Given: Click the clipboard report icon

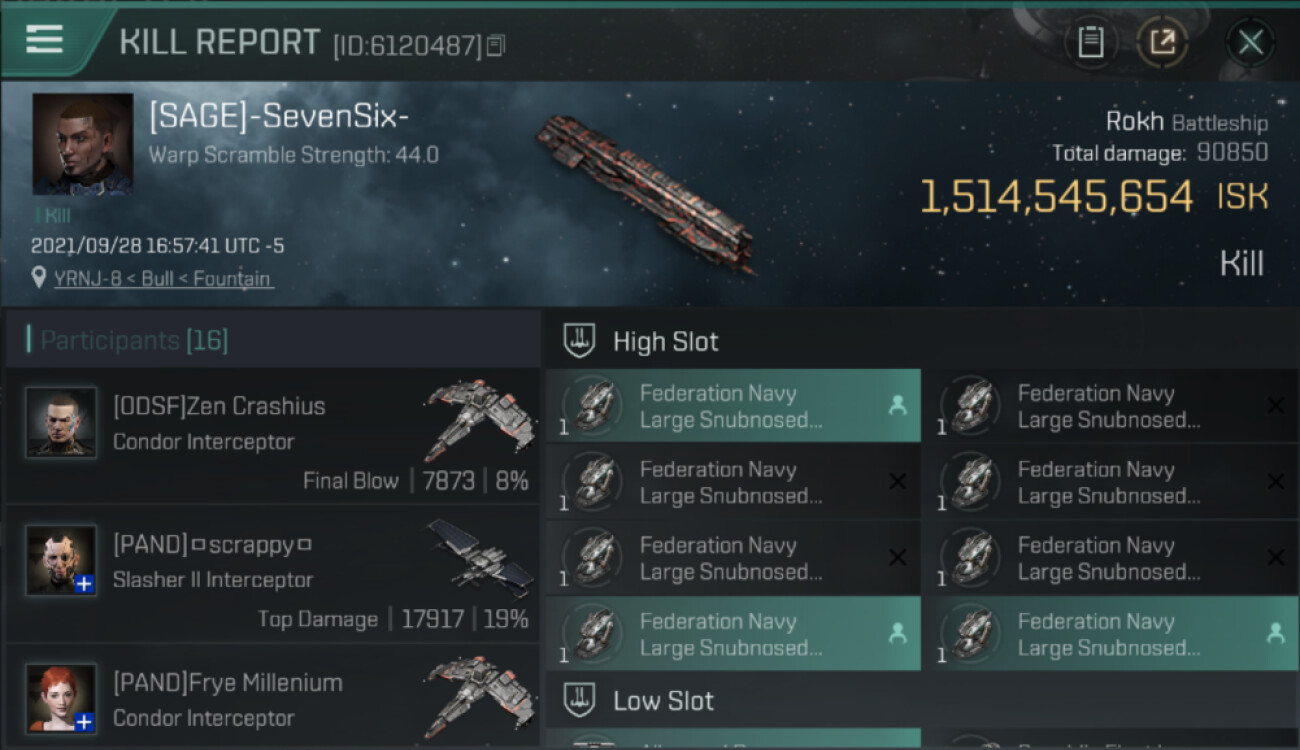Looking at the screenshot, I should coord(1090,42).
